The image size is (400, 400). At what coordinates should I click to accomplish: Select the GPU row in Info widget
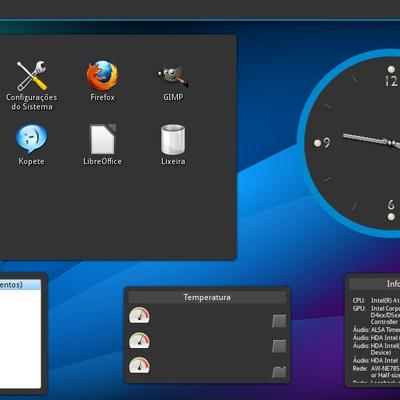pyautogui.click(x=376, y=315)
